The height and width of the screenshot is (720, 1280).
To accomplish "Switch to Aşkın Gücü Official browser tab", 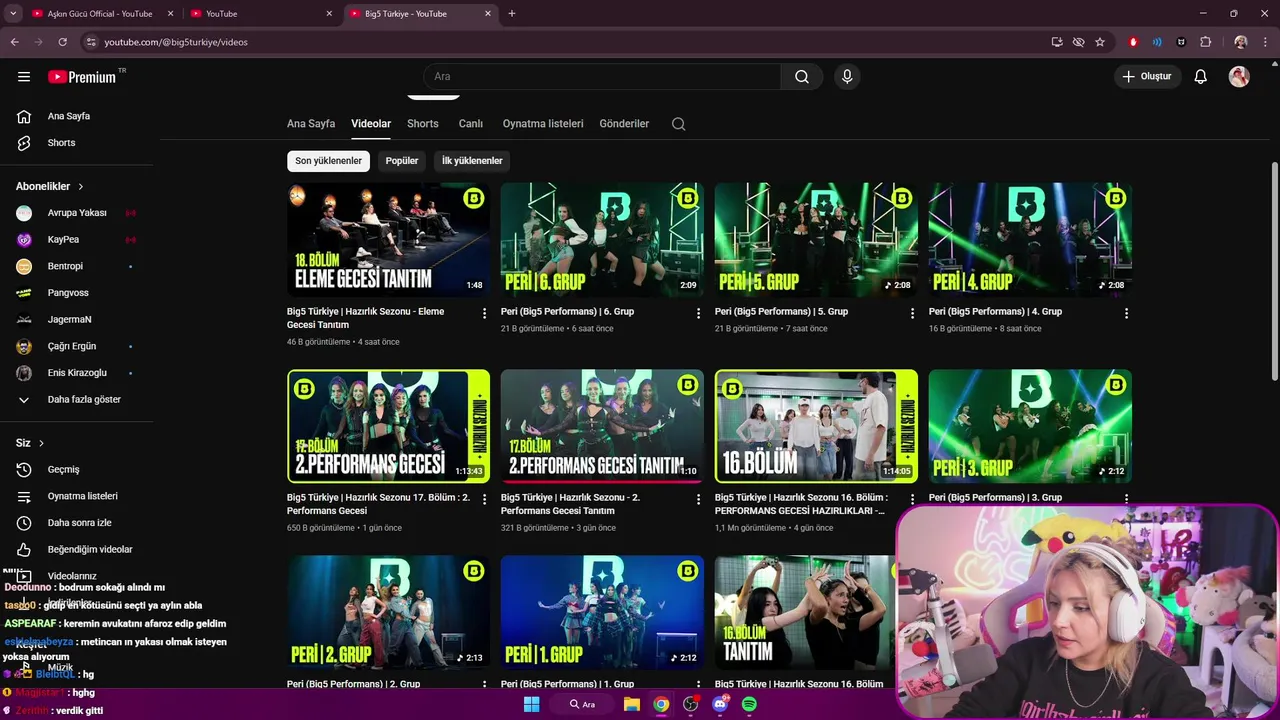I will pos(99,14).
